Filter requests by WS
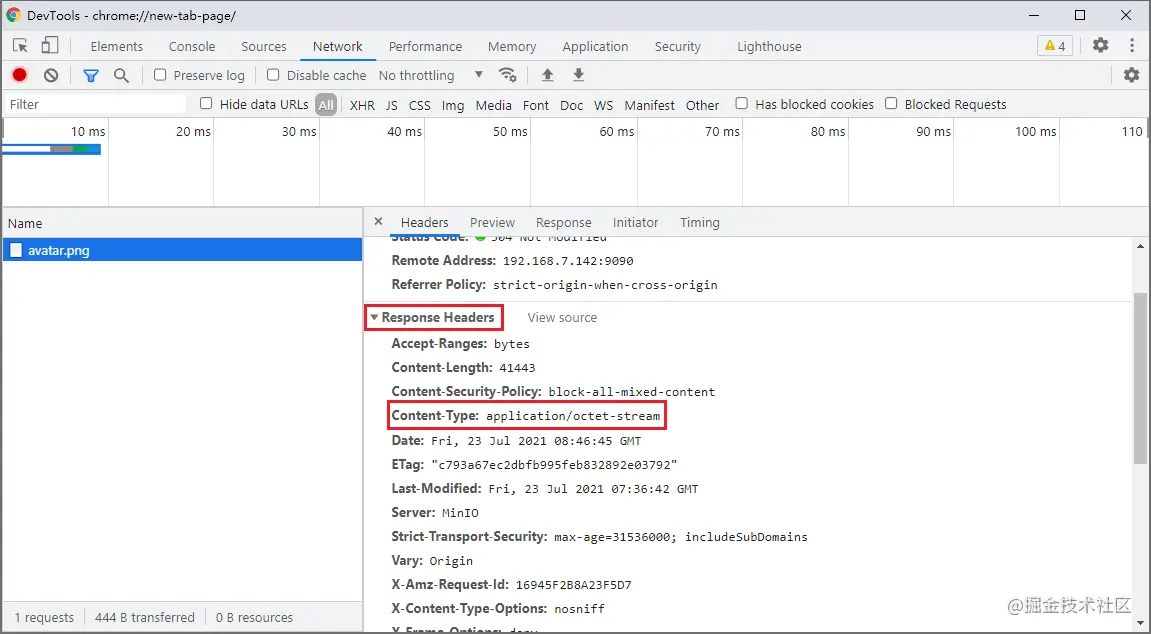This screenshot has height=634, width=1151. tap(603, 105)
